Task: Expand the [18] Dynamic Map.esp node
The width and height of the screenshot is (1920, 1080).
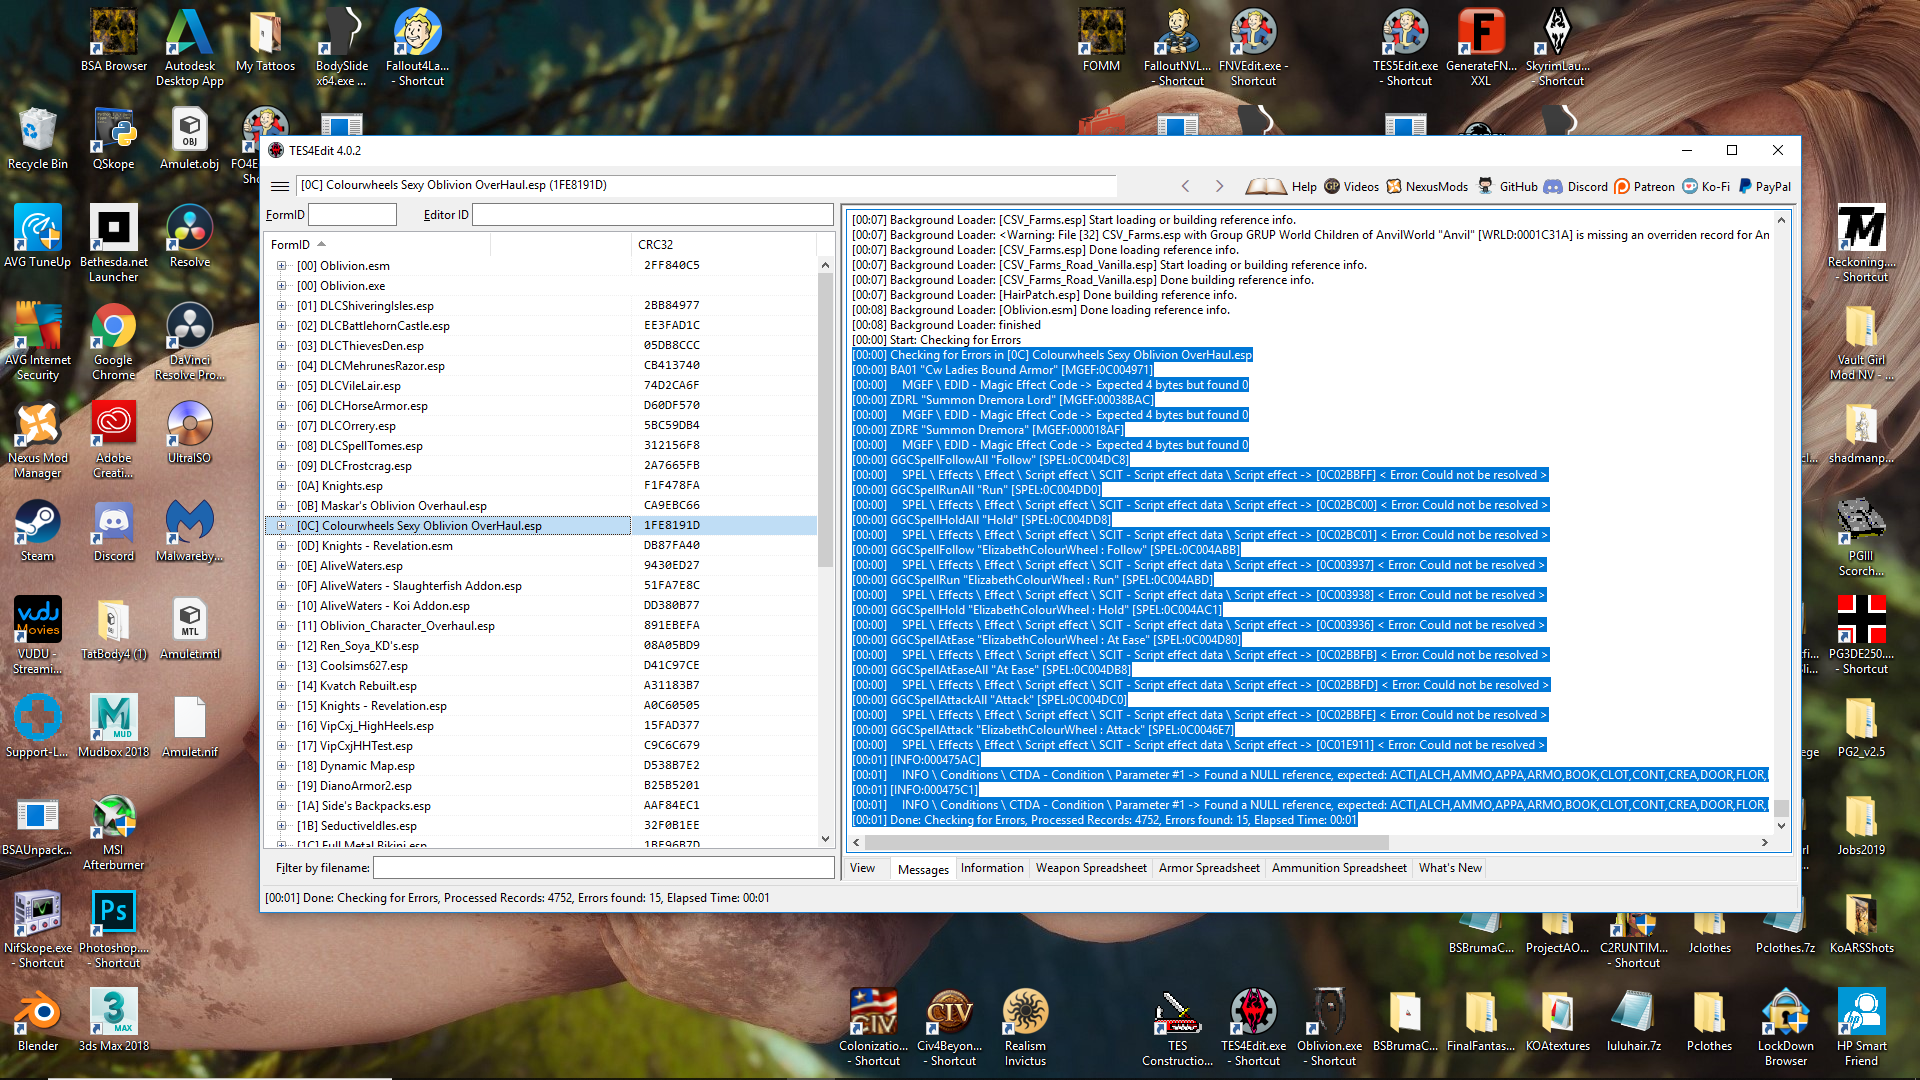Action: [x=281, y=766]
